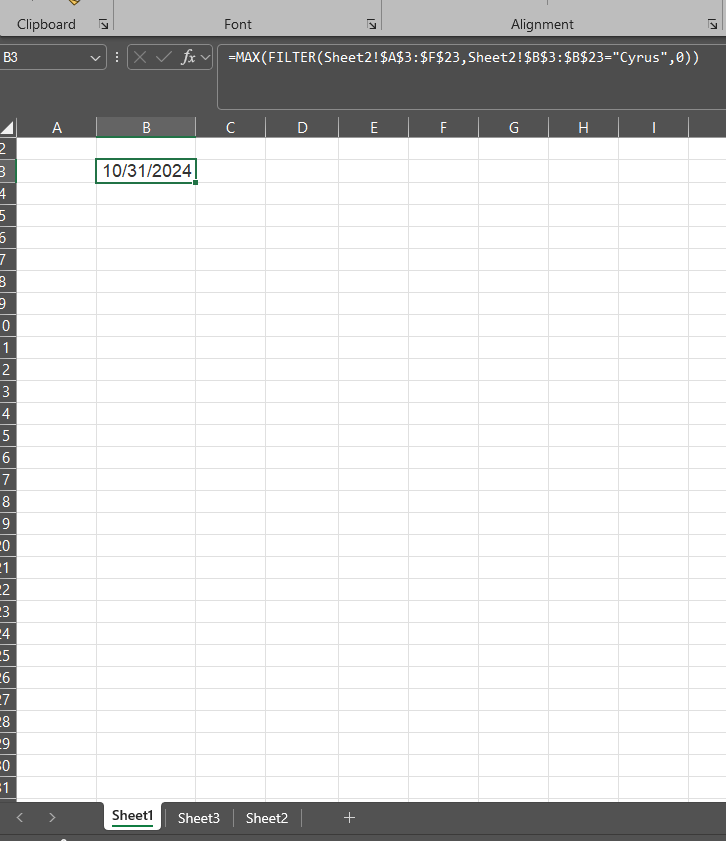The image size is (726, 841).
Task: Open Insert Function fx dialog
Action: 188,57
